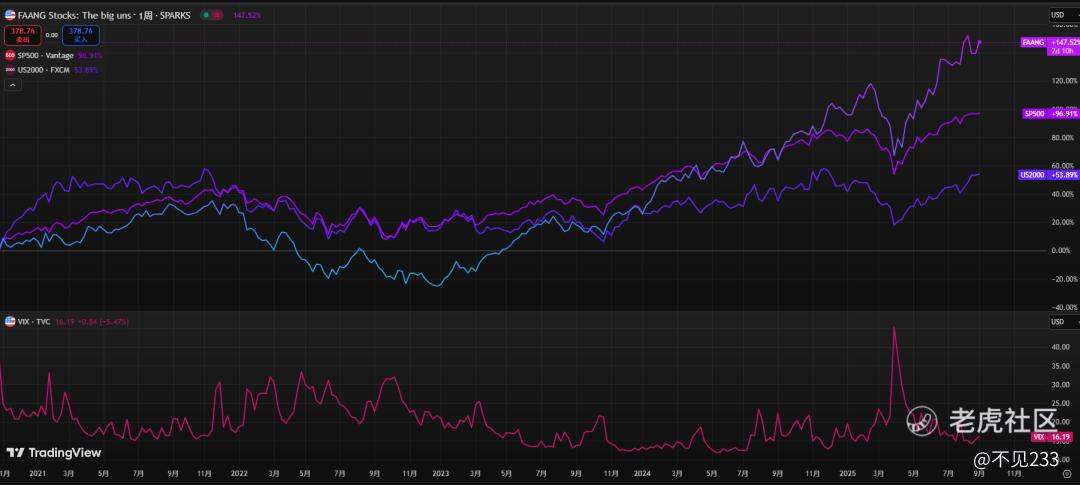Image resolution: width=1080 pixels, height=485 pixels.
Task: Click the SP500 +96.91% price label
Action: [1051, 114]
